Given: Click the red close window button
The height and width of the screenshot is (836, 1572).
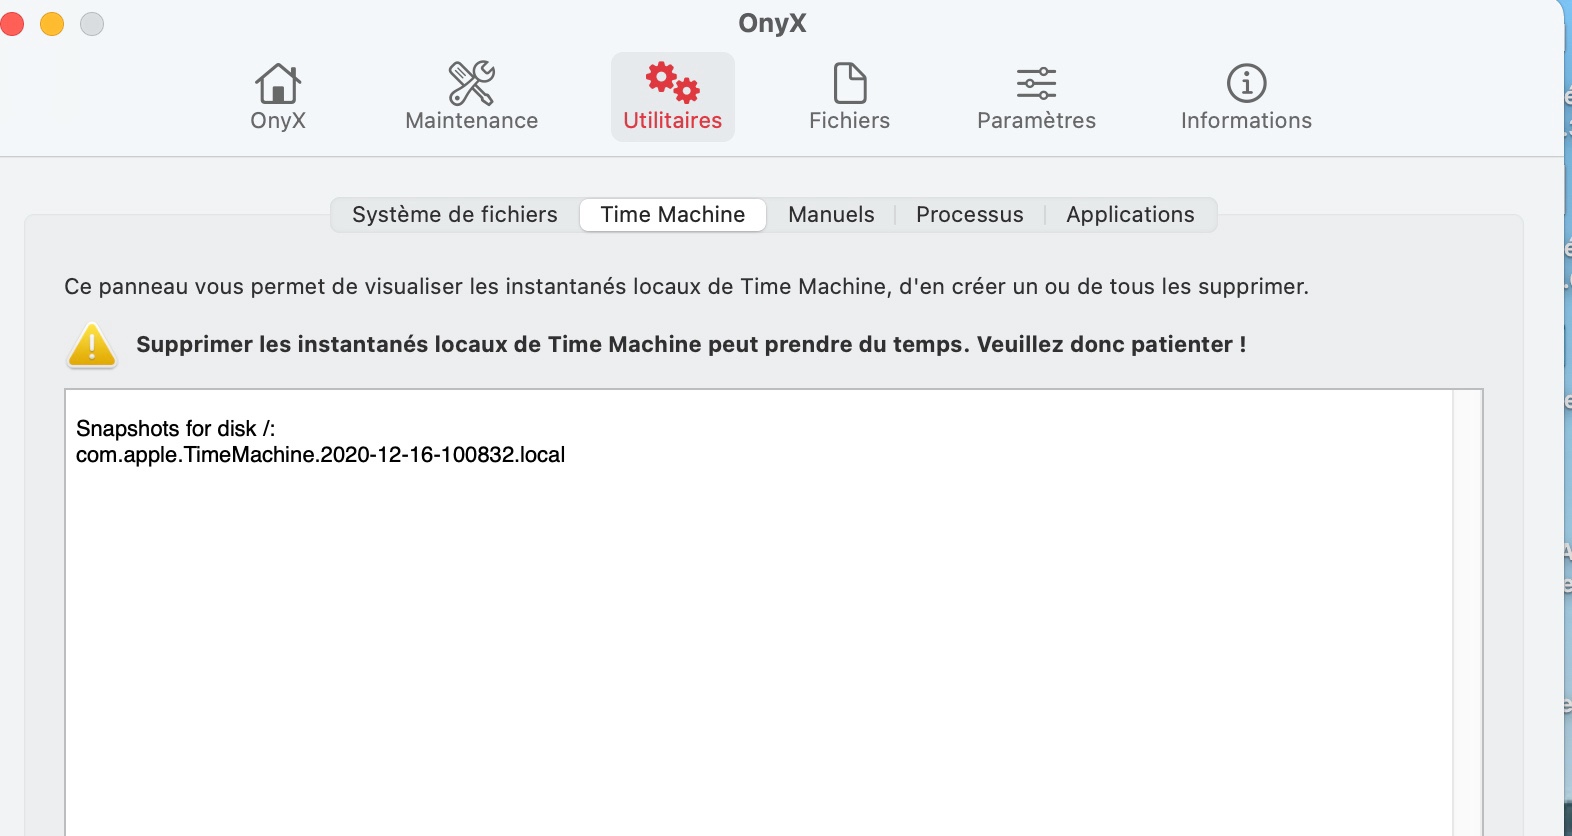Looking at the screenshot, I should [12, 23].
